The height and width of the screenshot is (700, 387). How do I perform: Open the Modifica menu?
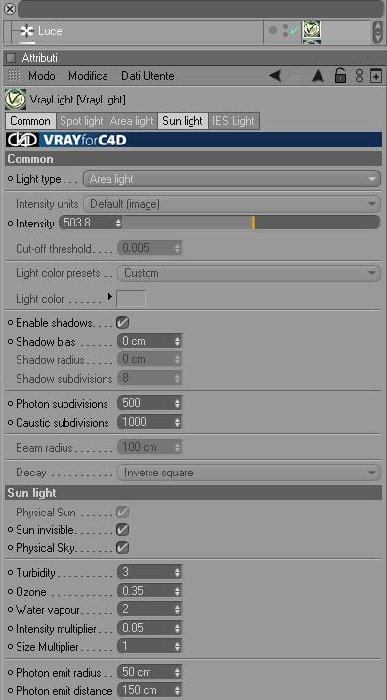point(87,76)
